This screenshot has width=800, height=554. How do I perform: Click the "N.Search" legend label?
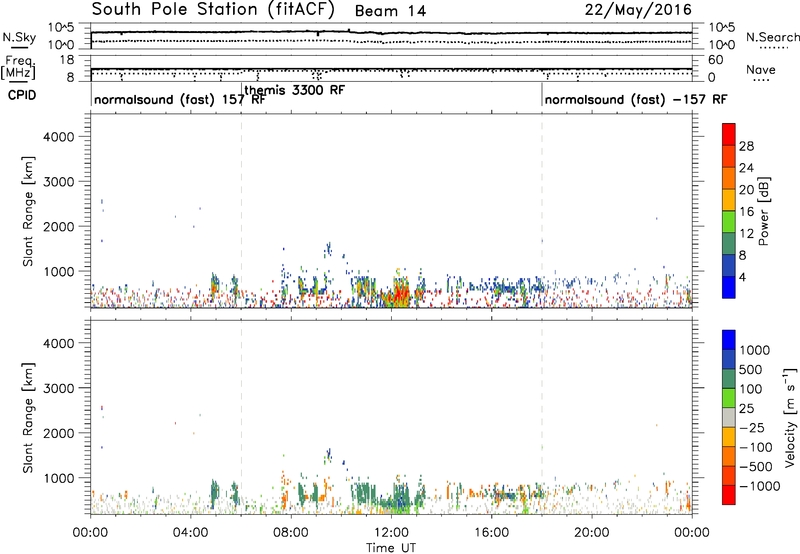pyautogui.click(x=772, y=37)
